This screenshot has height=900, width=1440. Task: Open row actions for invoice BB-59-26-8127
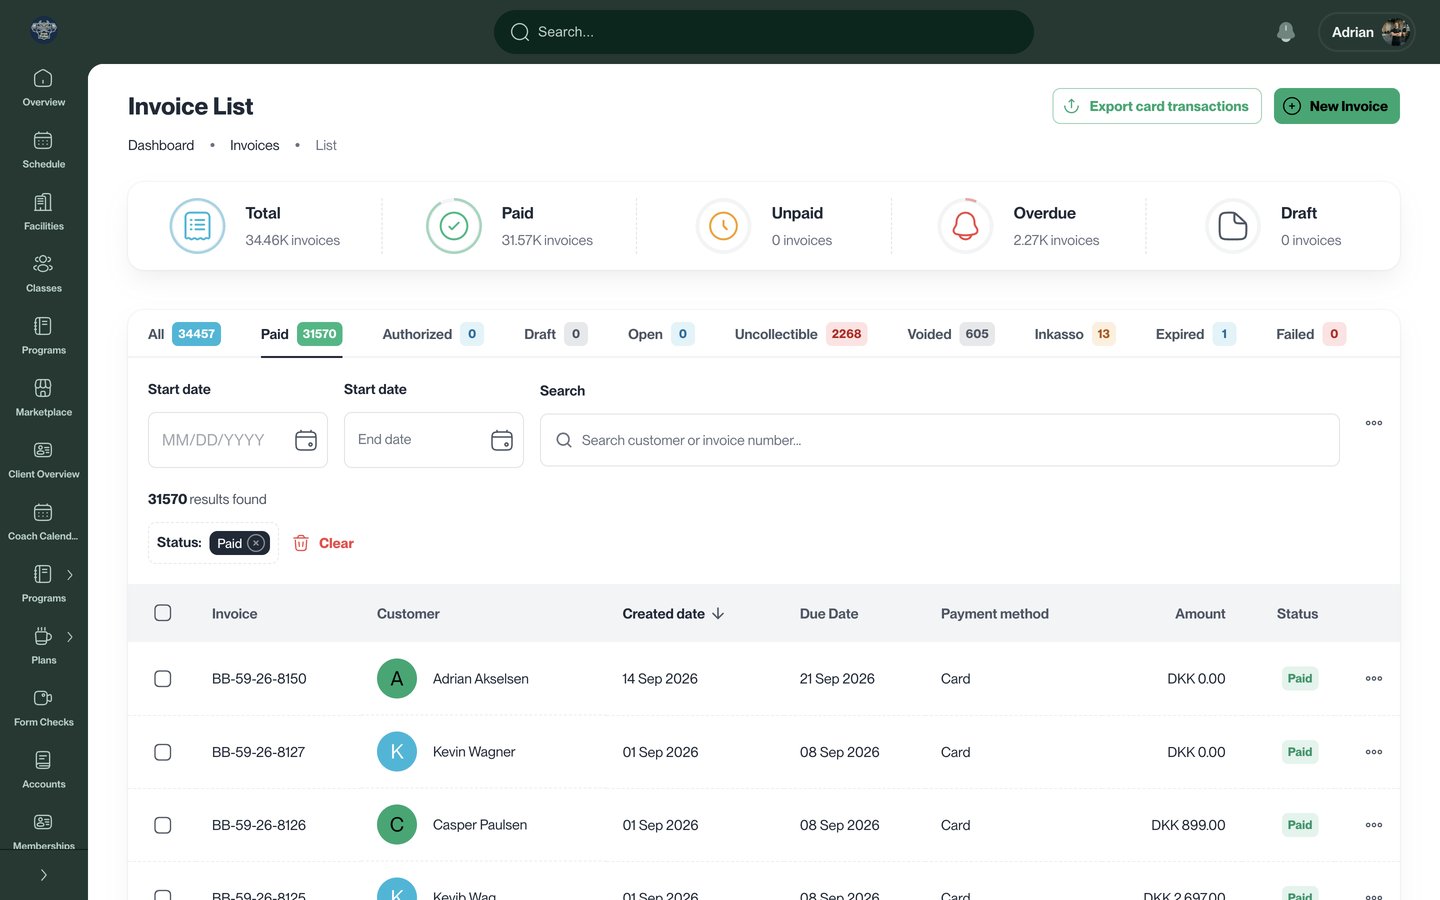pyautogui.click(x=1374, y=752)
